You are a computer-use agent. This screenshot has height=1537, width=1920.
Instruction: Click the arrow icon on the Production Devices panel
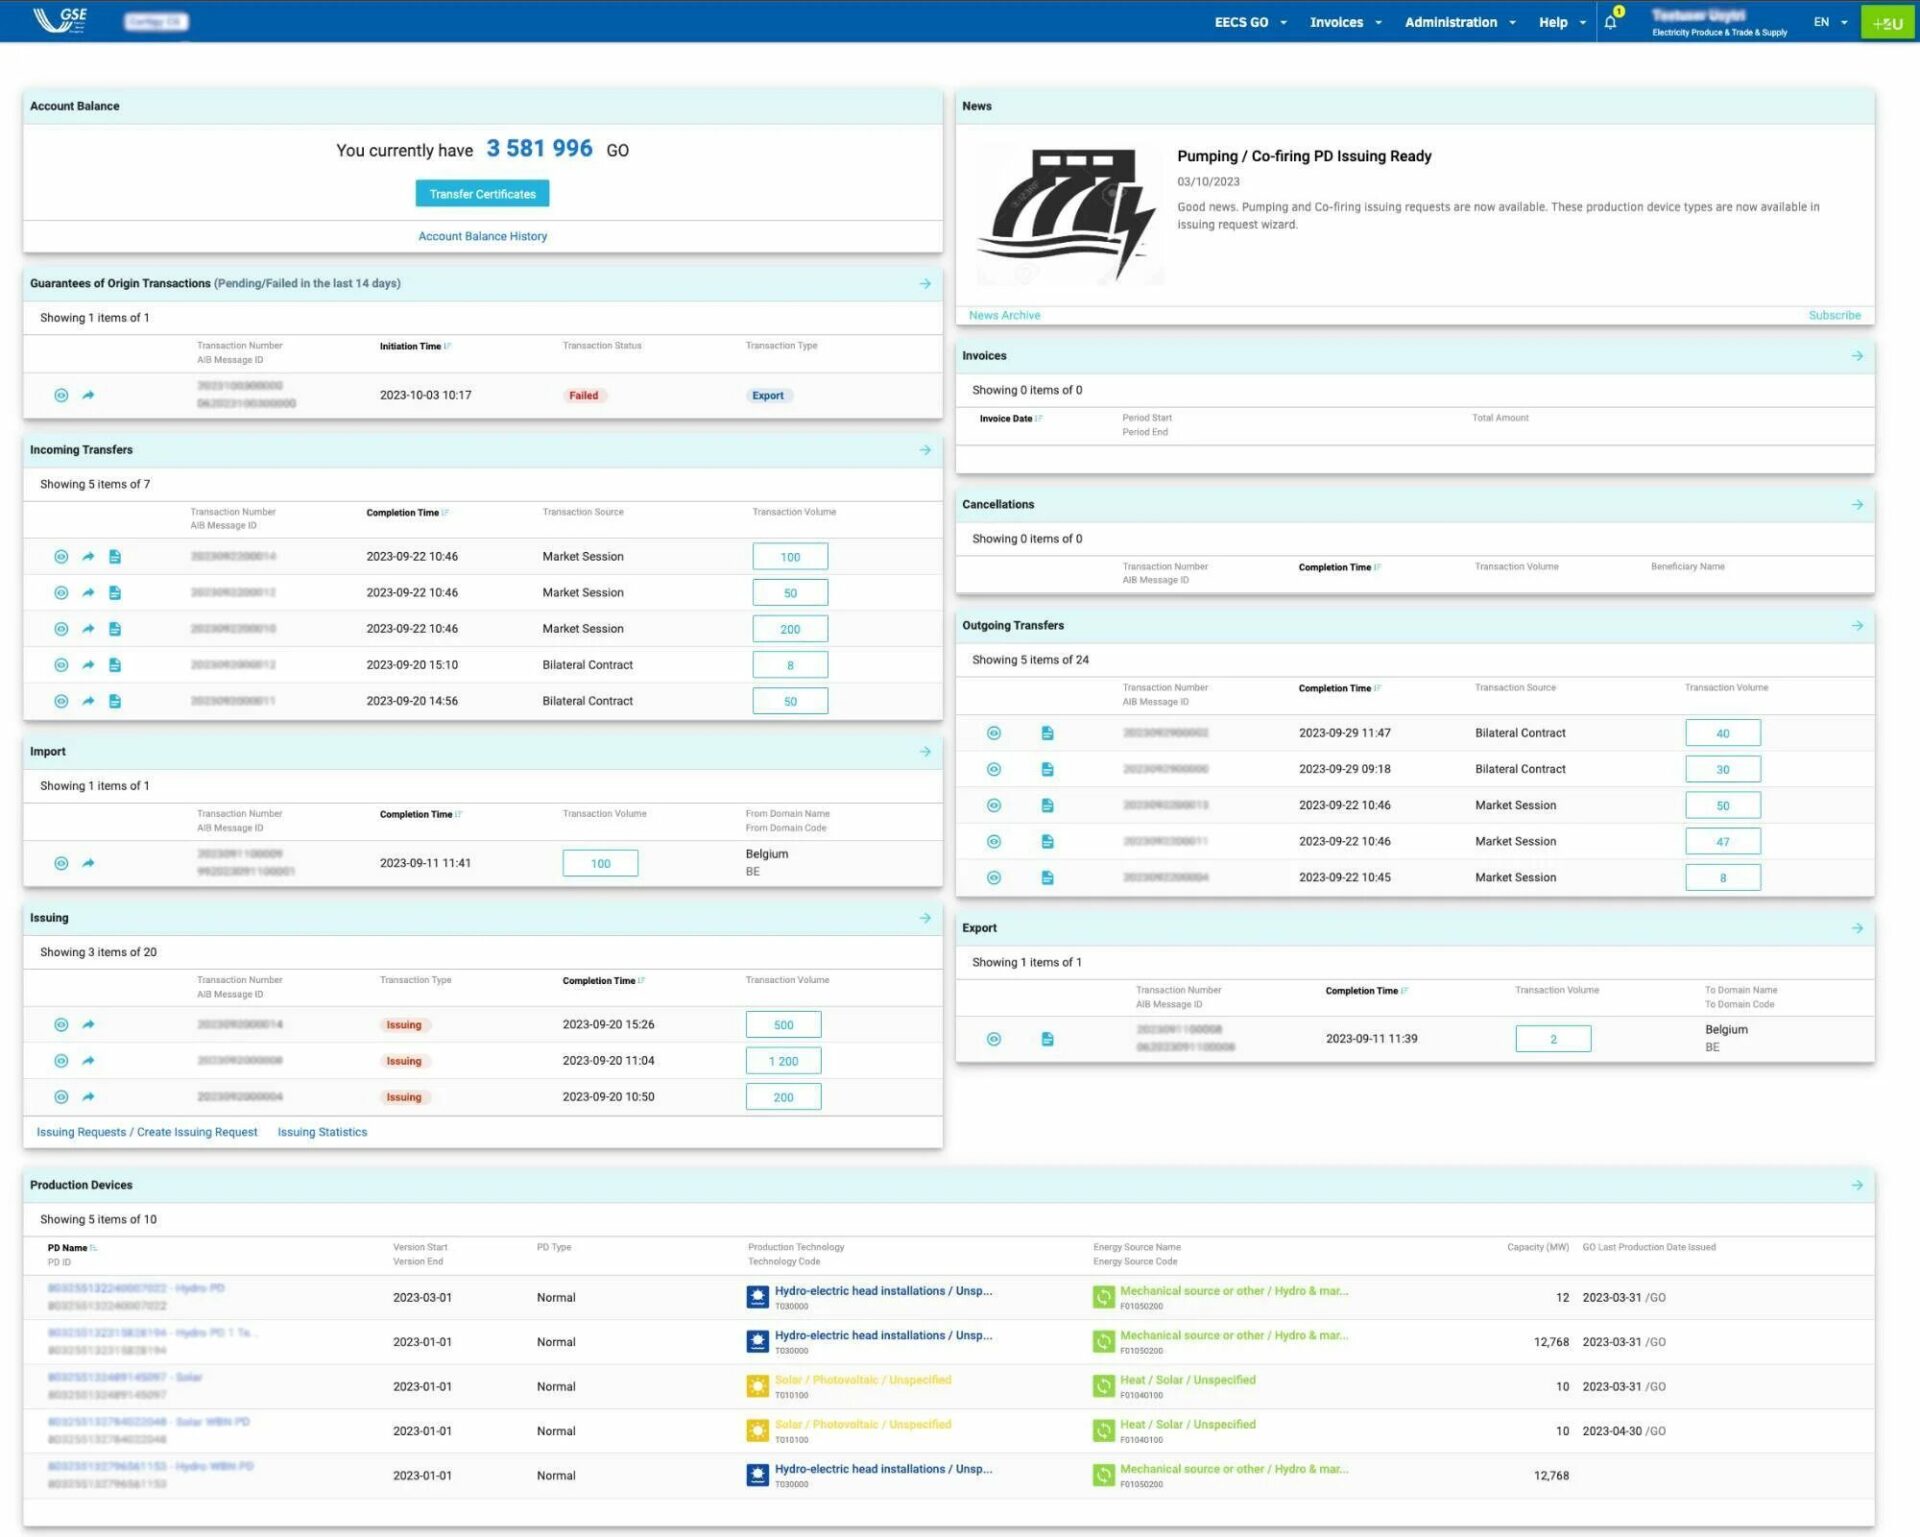(x=1857, y=1185)
